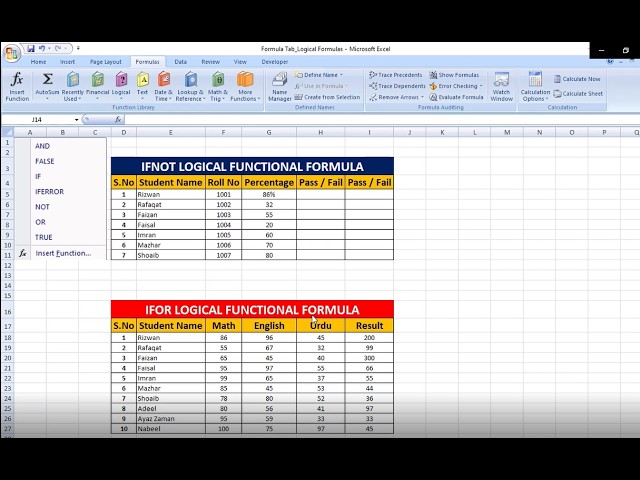Open the Text functions library
640x480 pixels.
coord(142,86)
